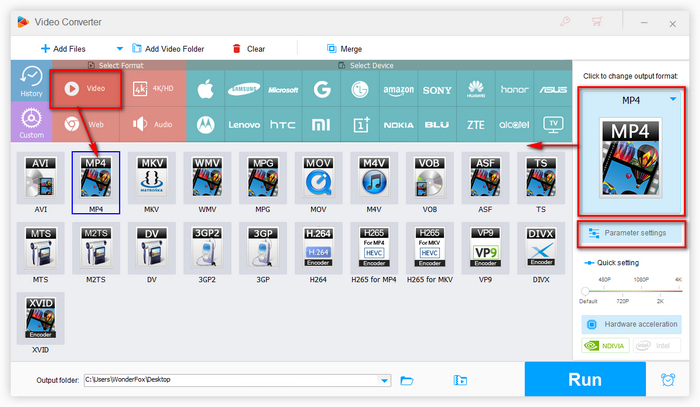Screen dimensions: 700x407
Task: Open the ASUS device category
Action: click(553, 89)
